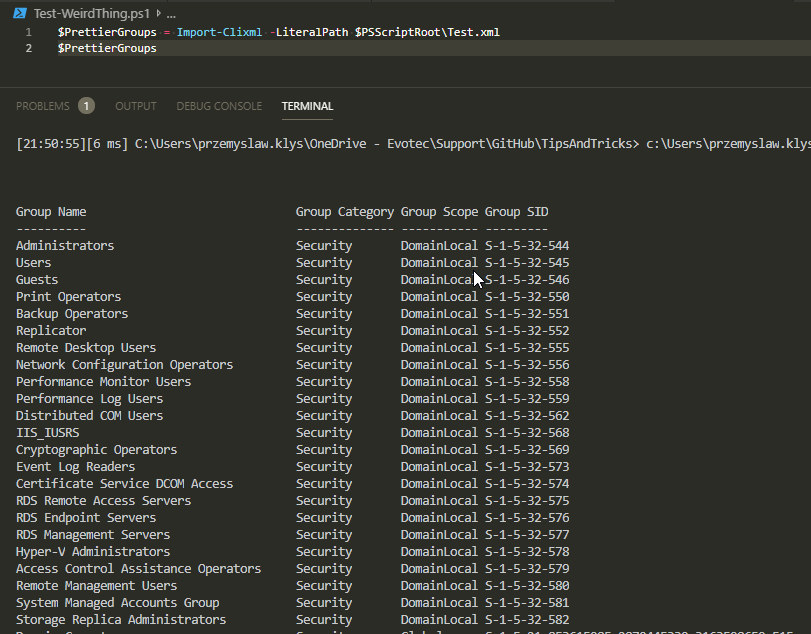Open the DEBUG CONSOLE tab
This screenshot has width=811, height=634.
point(219,105)
